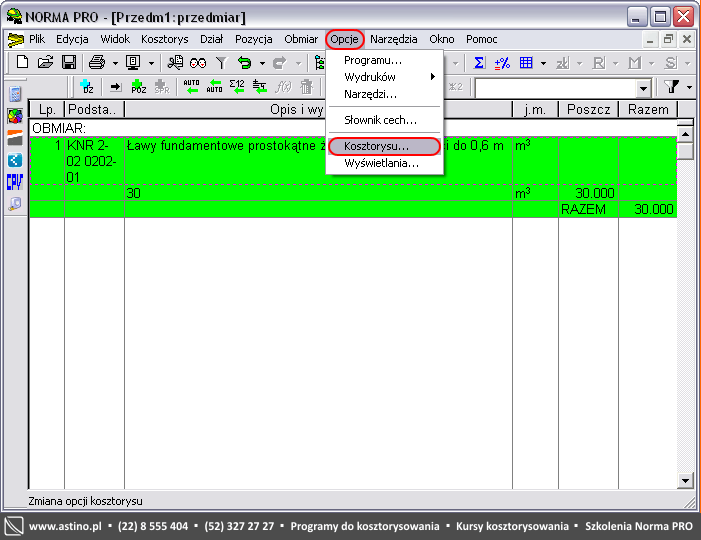The image size is (701, 540).
Task: Expand the zł dropdown arrow
Action: 579,63
